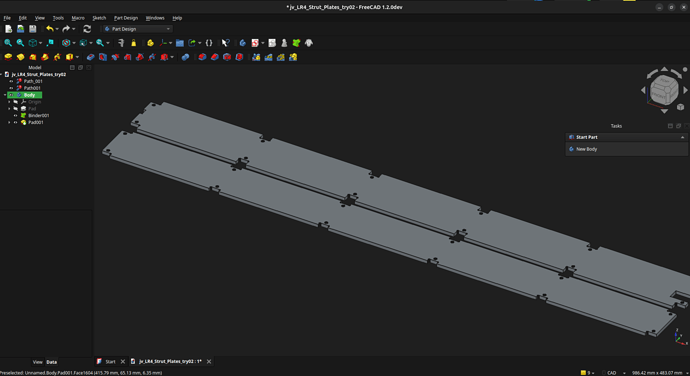Close the Start tab
This screenshot has width=690, height=376.
(x=123, y=361)
